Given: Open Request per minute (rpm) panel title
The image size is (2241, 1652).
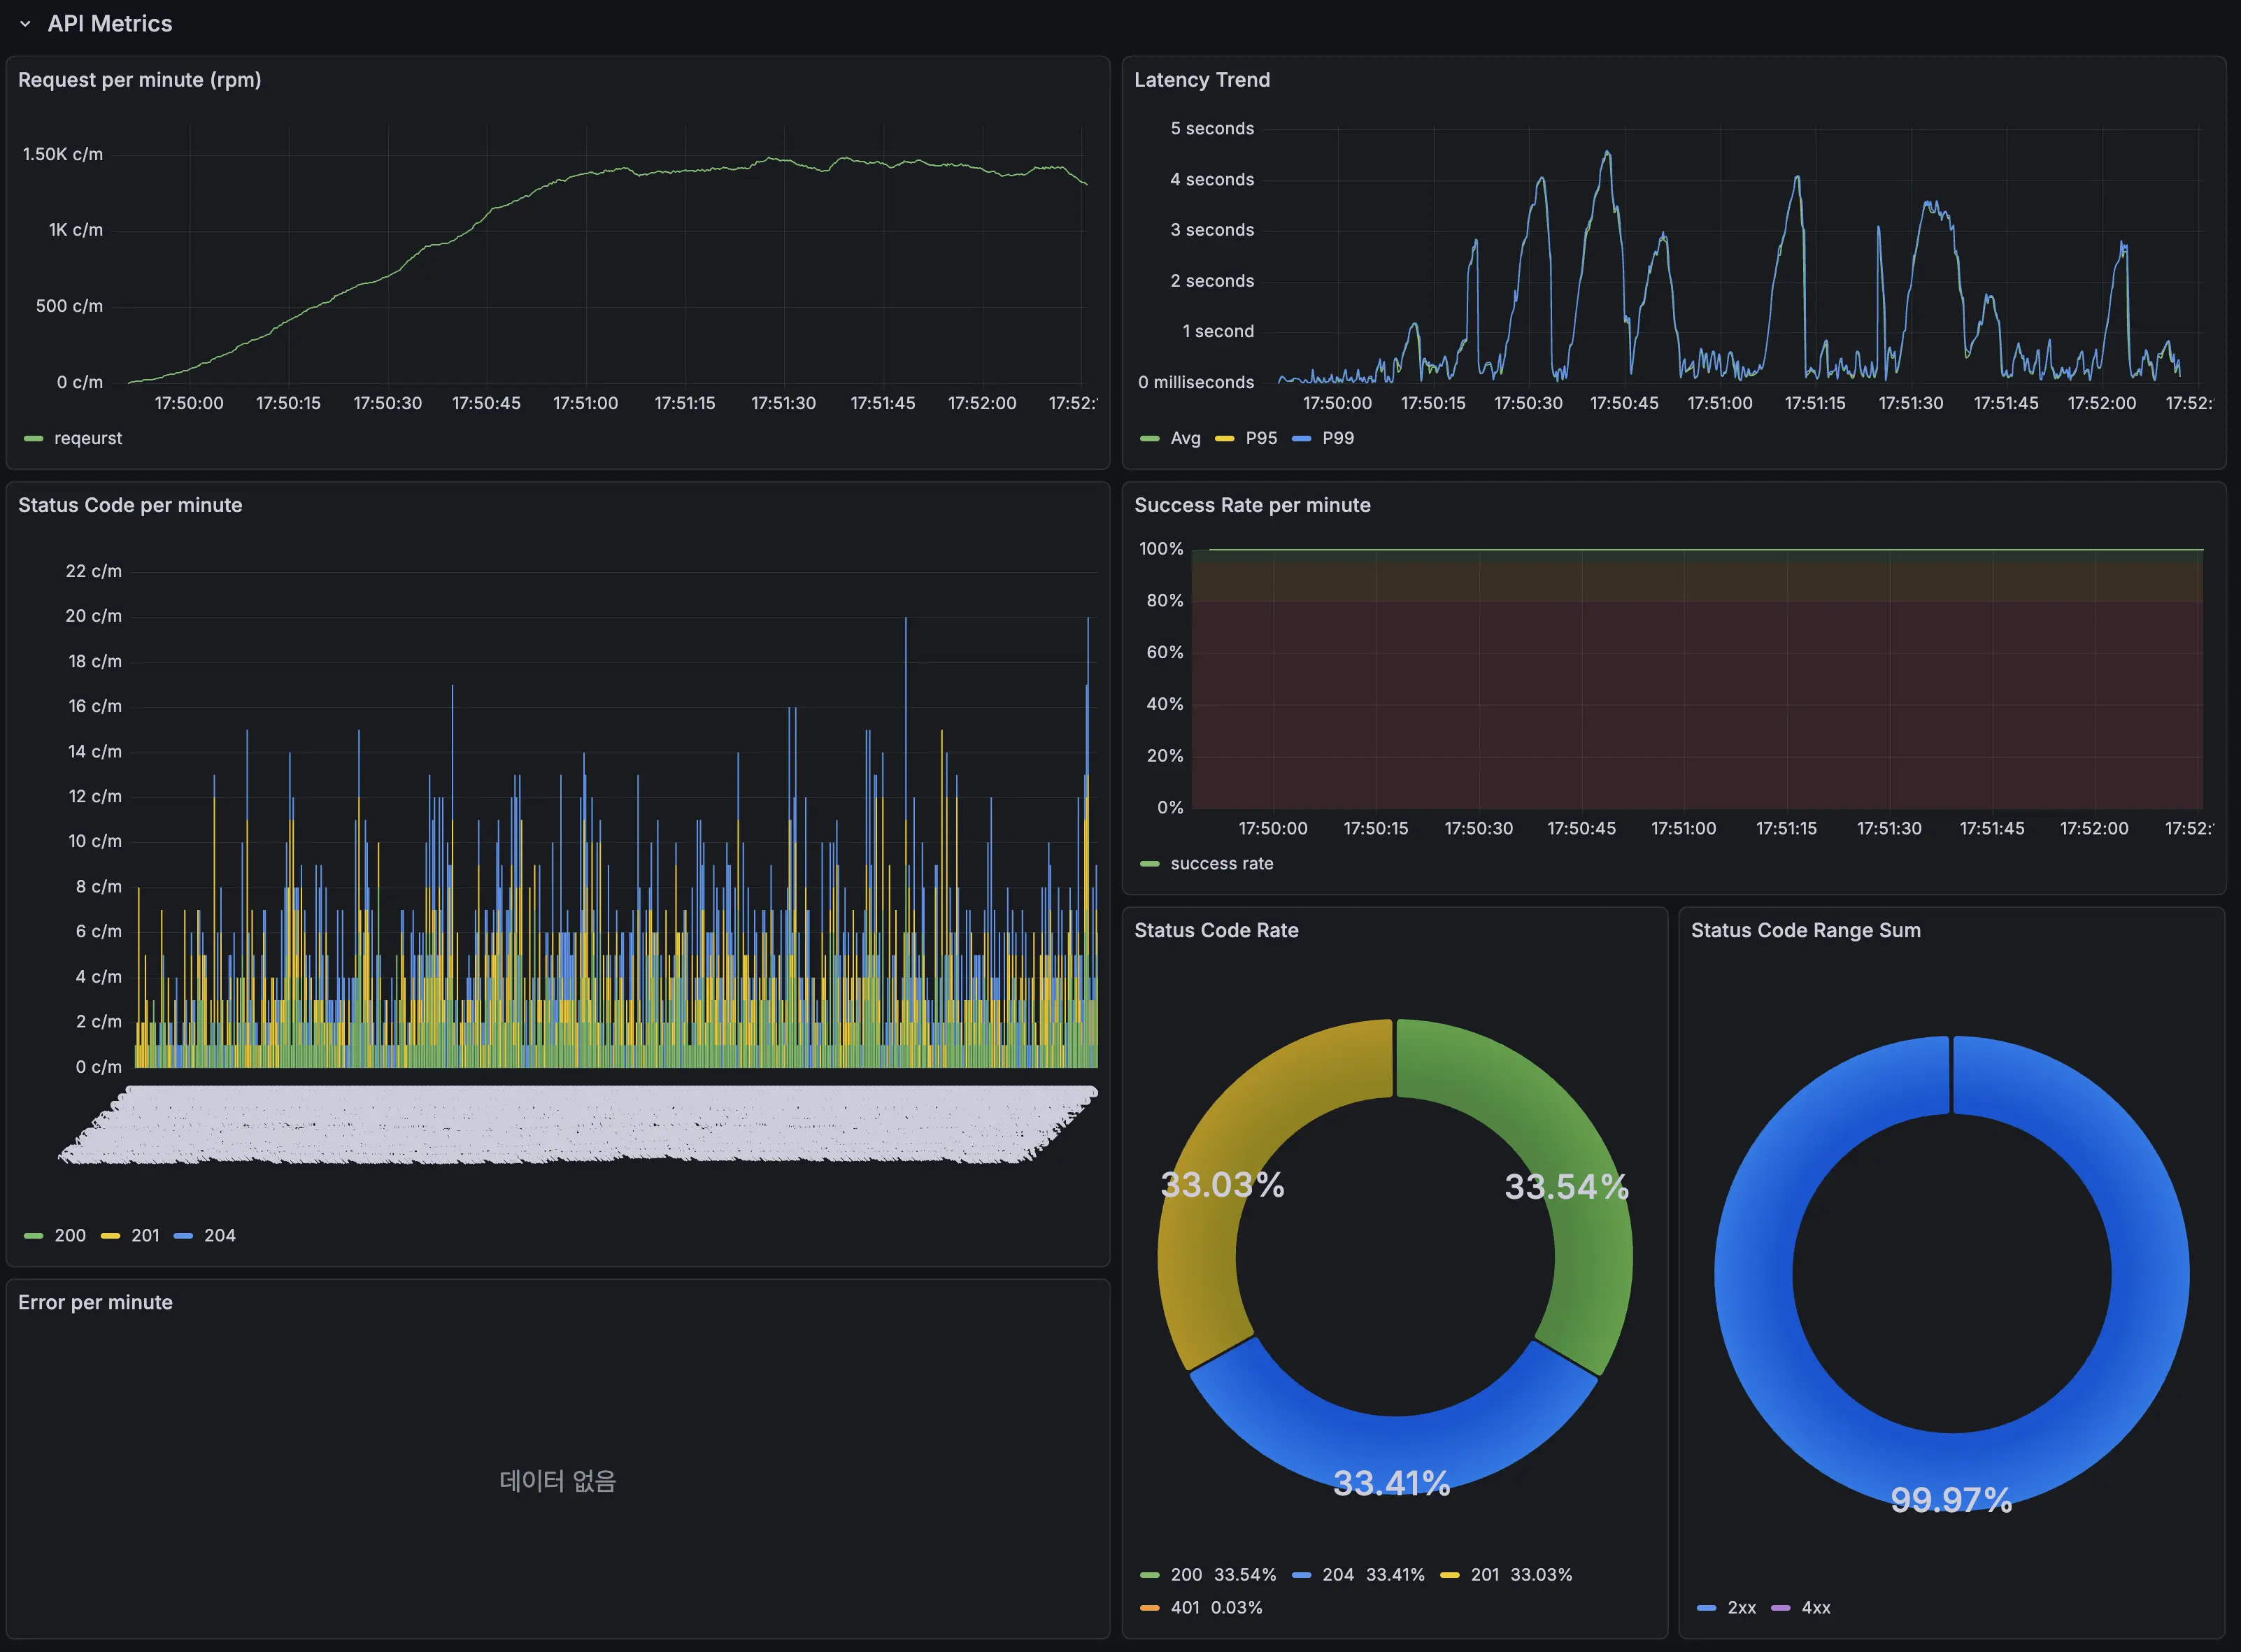Looking at the screenshot, I should [x=140, y=80].
